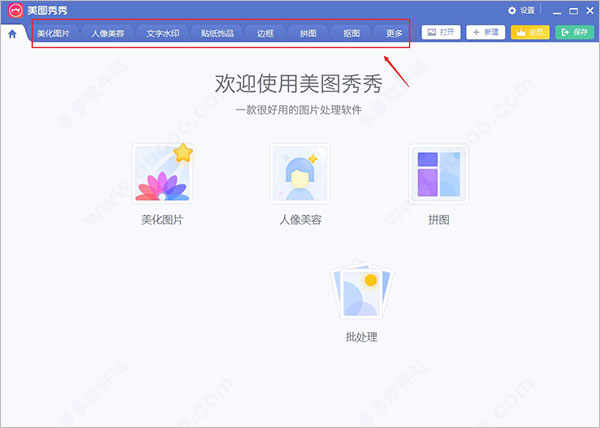Open the 批处理 batch processing icon
This screenshot has width=600, height=428.
[x=361, y=297]
